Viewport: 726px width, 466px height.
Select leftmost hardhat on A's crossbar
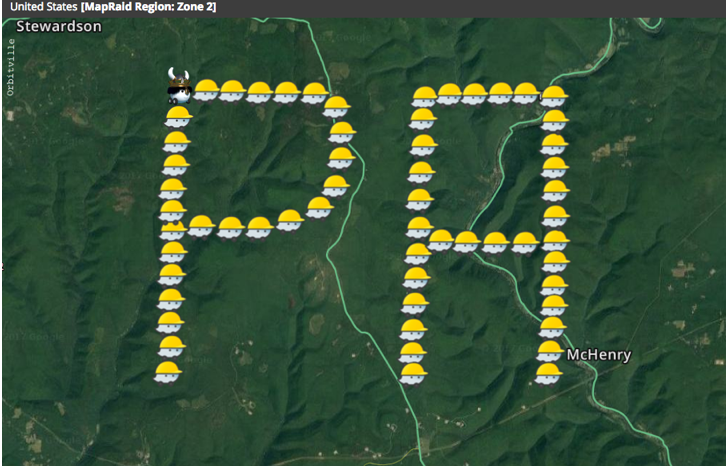pyautogui.click(x=440, y=240)
